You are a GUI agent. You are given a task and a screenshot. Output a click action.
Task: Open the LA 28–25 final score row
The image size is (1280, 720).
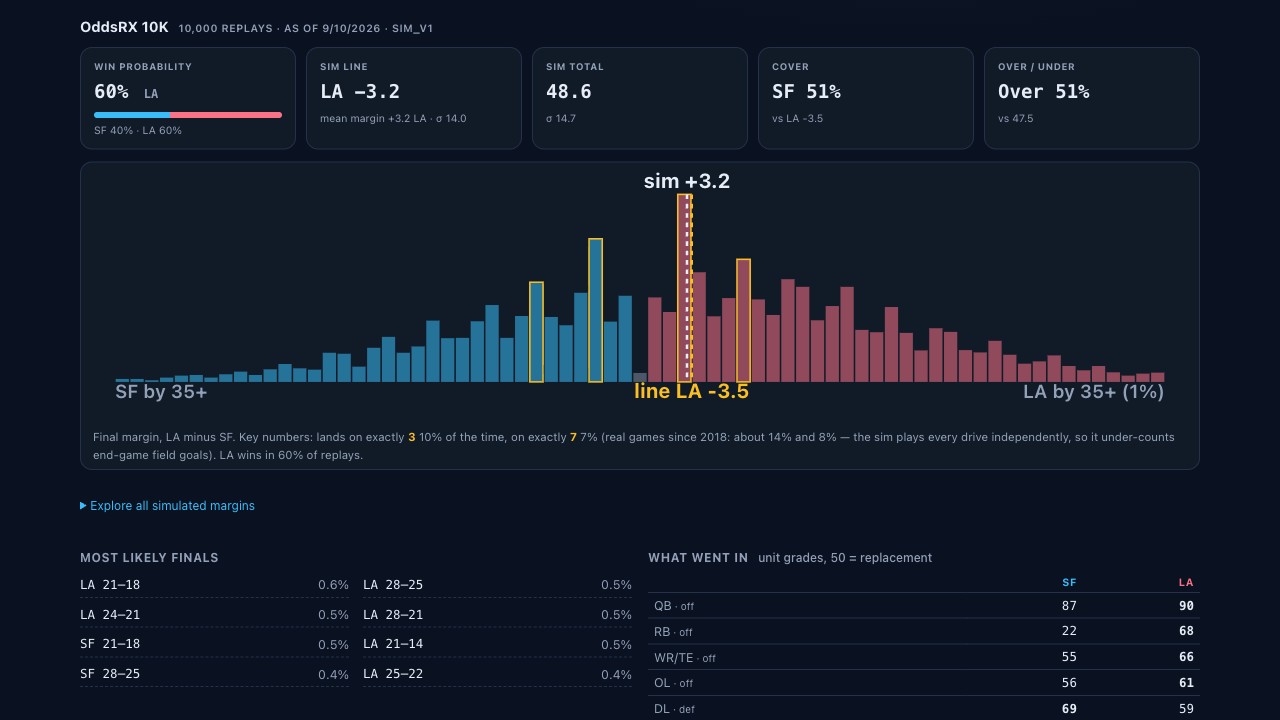point(497,585)
